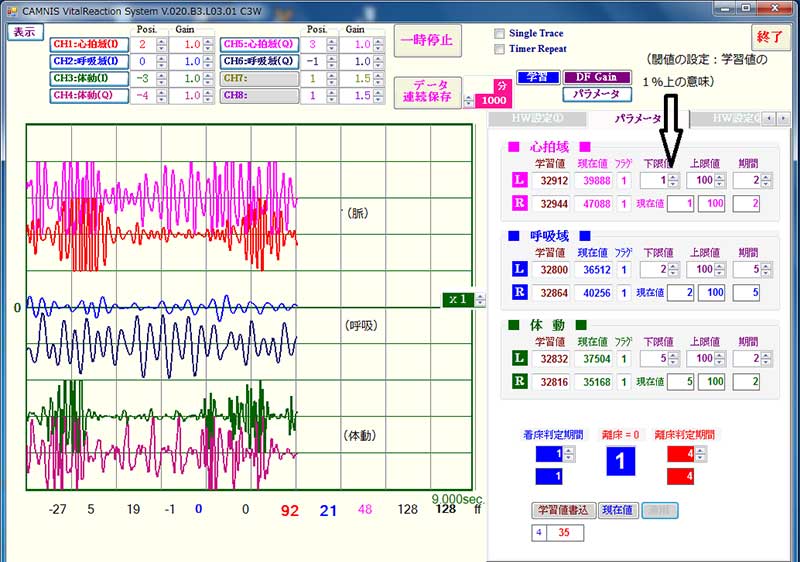Click the blue R icon in 呼吸域

(518, 292)
